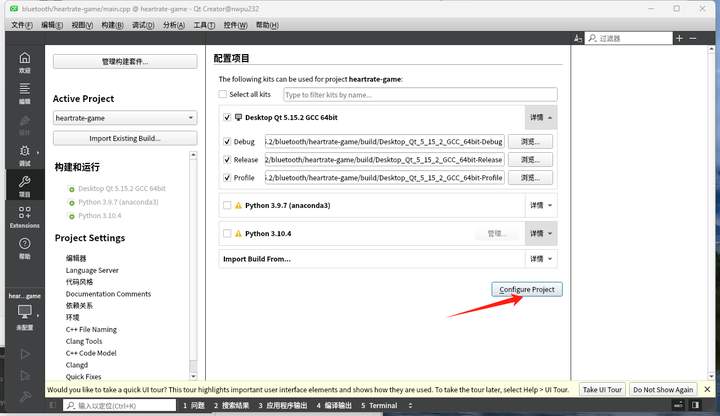Switch to the Edit mode icon
The width and height of the screenshot is (720, 416).
pyautogui.click(x=24, y=89)
